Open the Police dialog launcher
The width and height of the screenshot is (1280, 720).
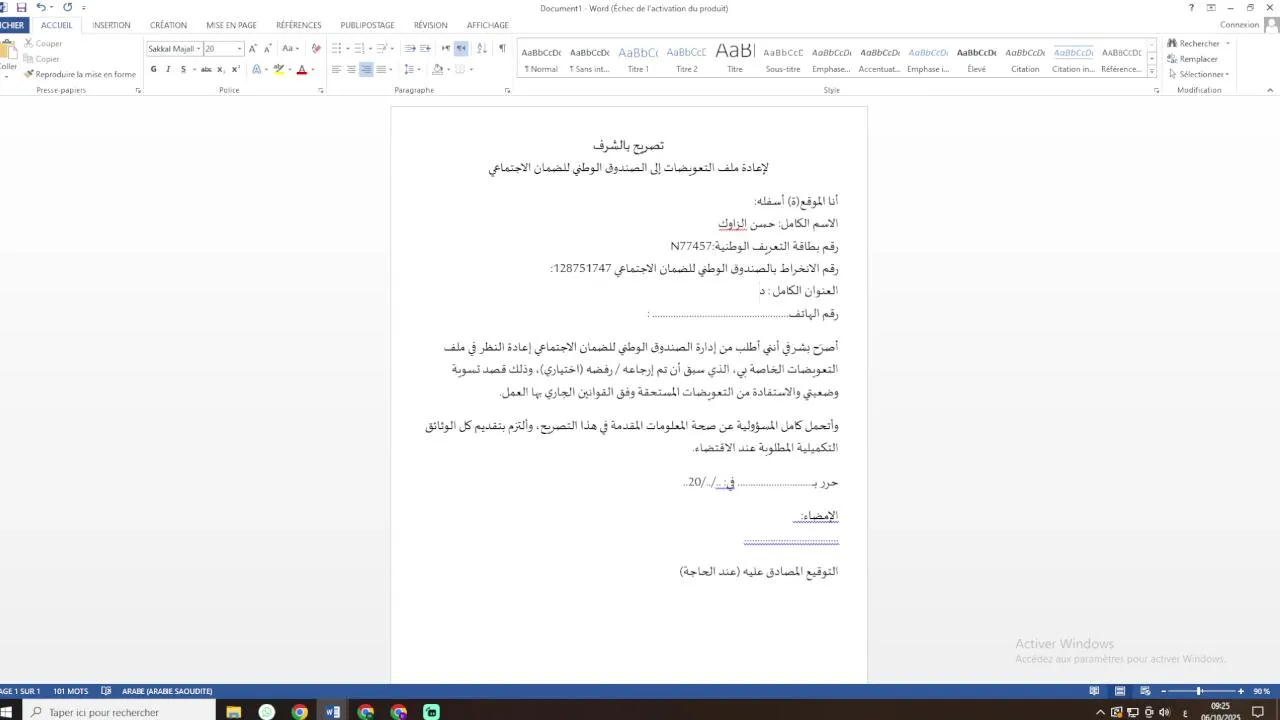coord(321,90)
